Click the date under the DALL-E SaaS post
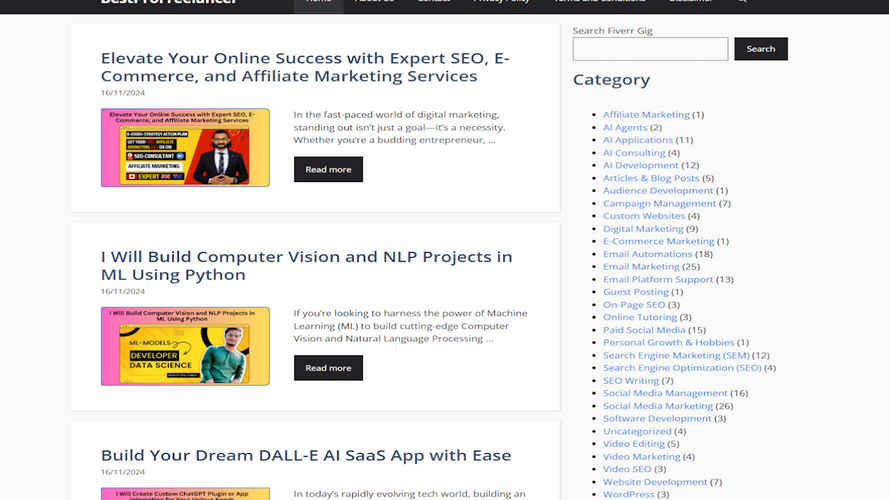Image resolution: width=889 pixels, height=500 pixels. click(123, 472)
